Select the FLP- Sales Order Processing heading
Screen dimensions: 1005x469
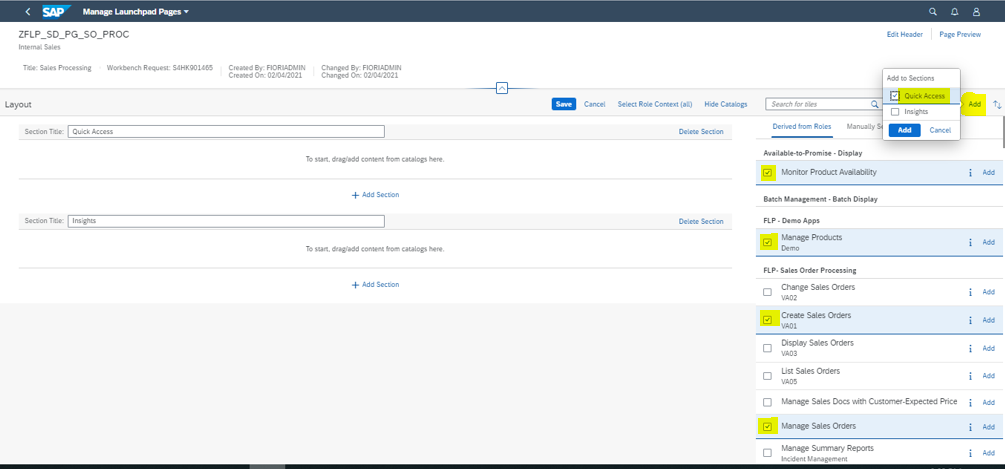(x=810, y=270)
